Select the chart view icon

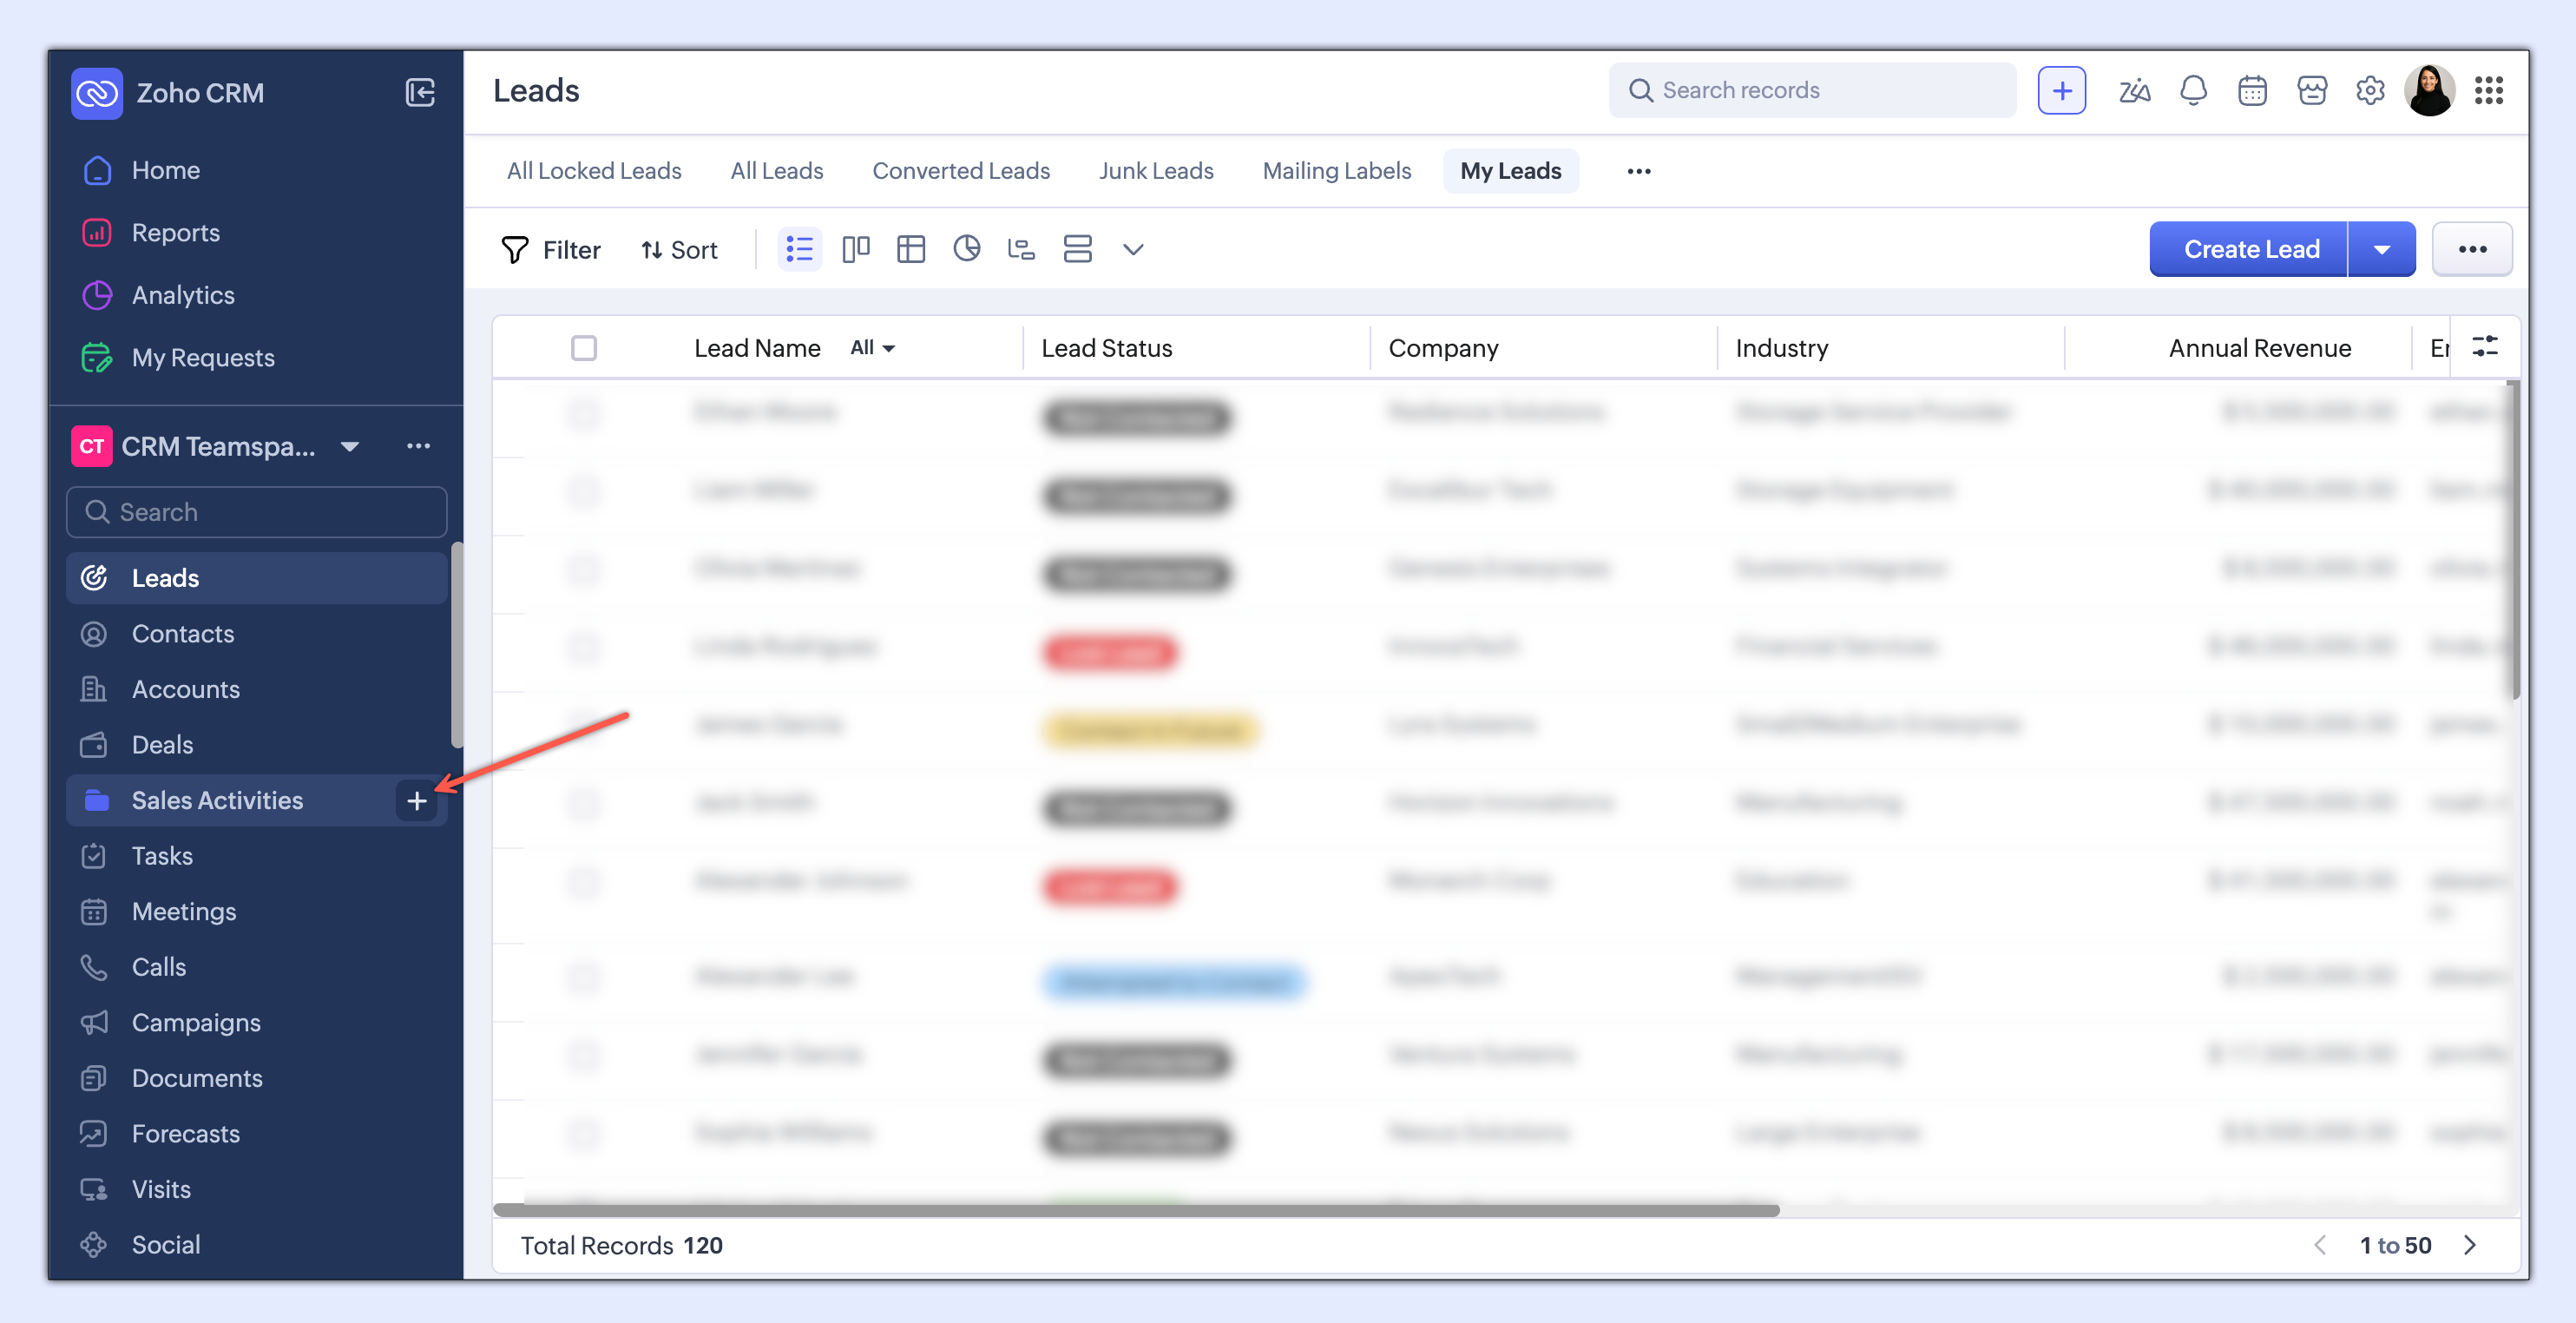[x=966, y=249]
